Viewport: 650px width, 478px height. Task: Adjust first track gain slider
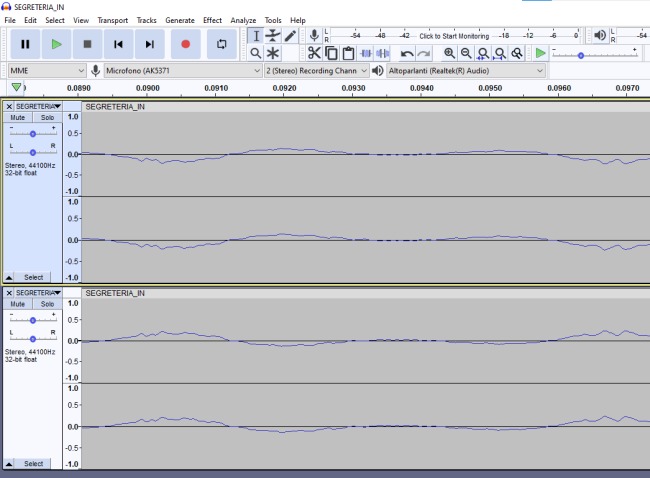[33, 133]
